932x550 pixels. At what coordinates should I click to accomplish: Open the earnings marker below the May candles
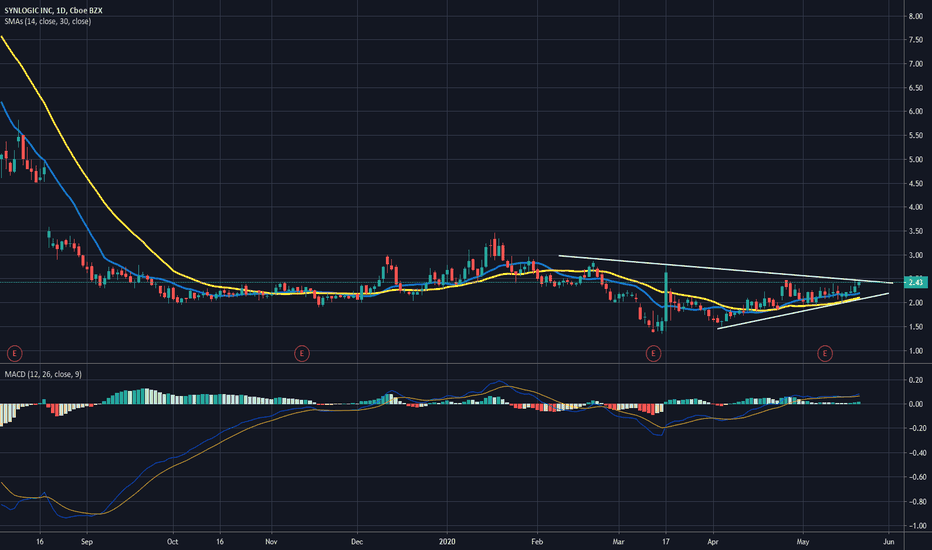pyautogui.click(x=824, y=354)
